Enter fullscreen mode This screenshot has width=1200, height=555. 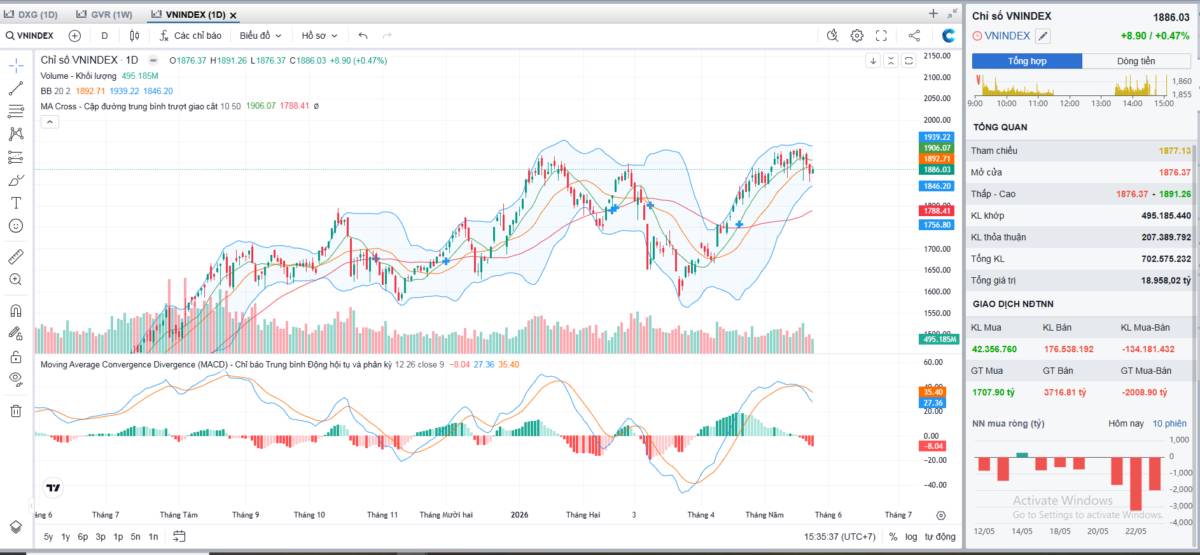click(x=881, y=35)
